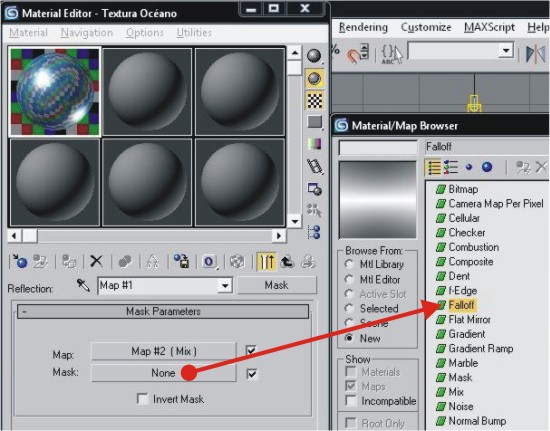Screen dimensions: 550x431
Task: Click the Mirror tool icon in toolbar
Action: point(536,54)
